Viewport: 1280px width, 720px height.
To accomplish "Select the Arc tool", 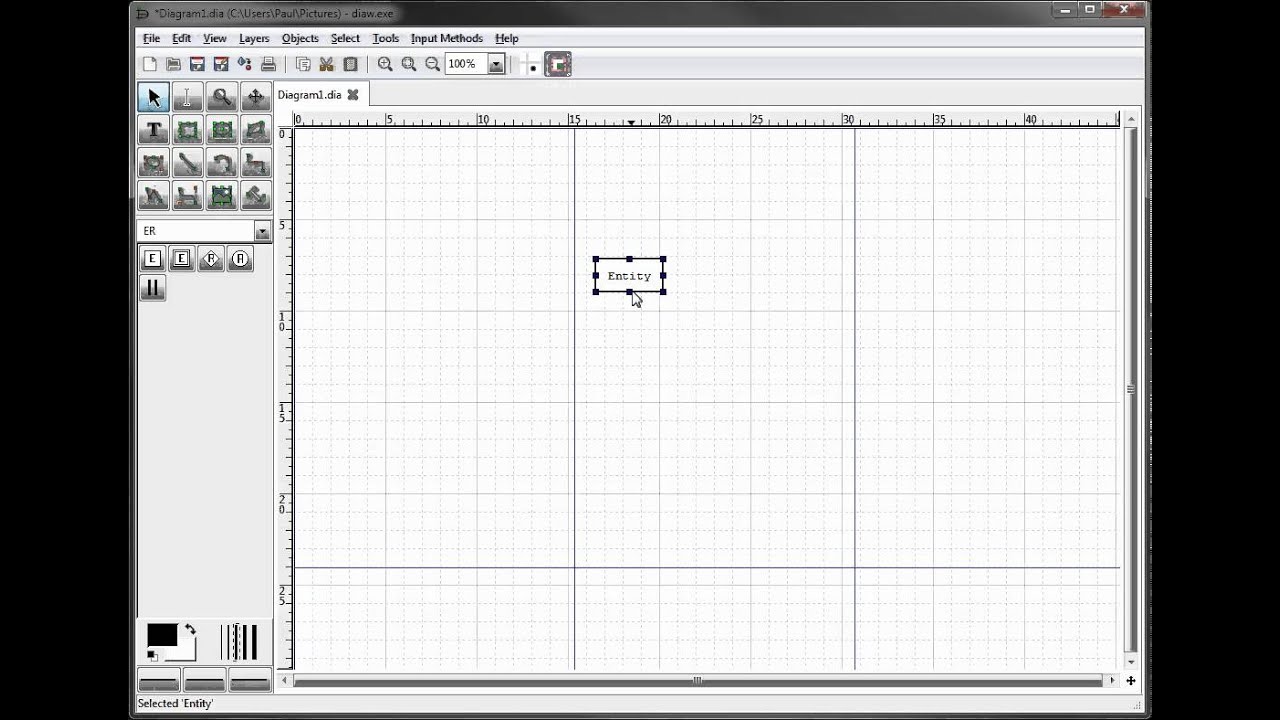I will (x=222, y=163).
